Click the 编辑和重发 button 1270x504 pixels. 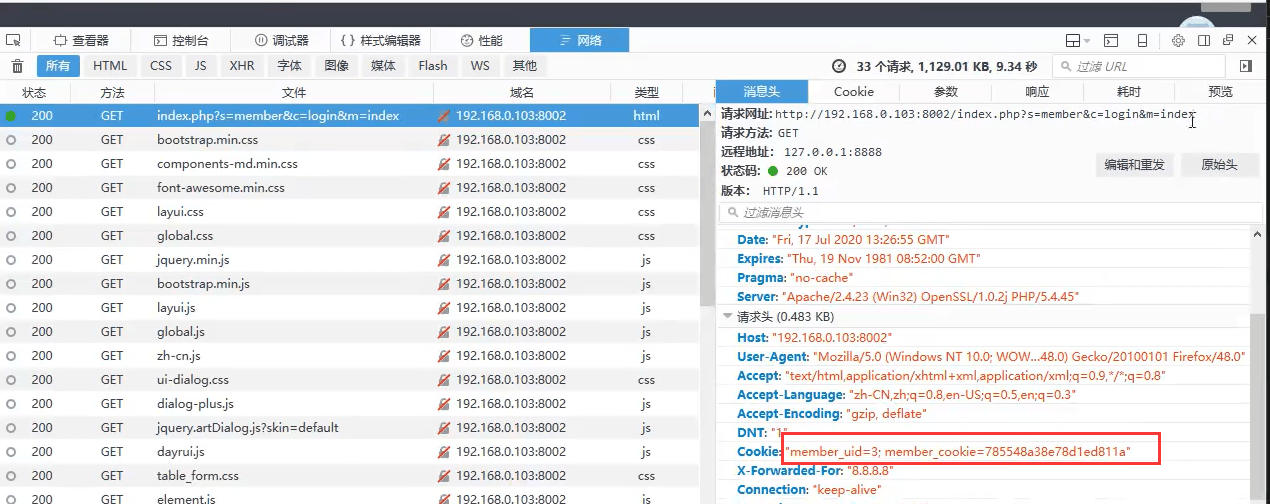pos(1134,165)
